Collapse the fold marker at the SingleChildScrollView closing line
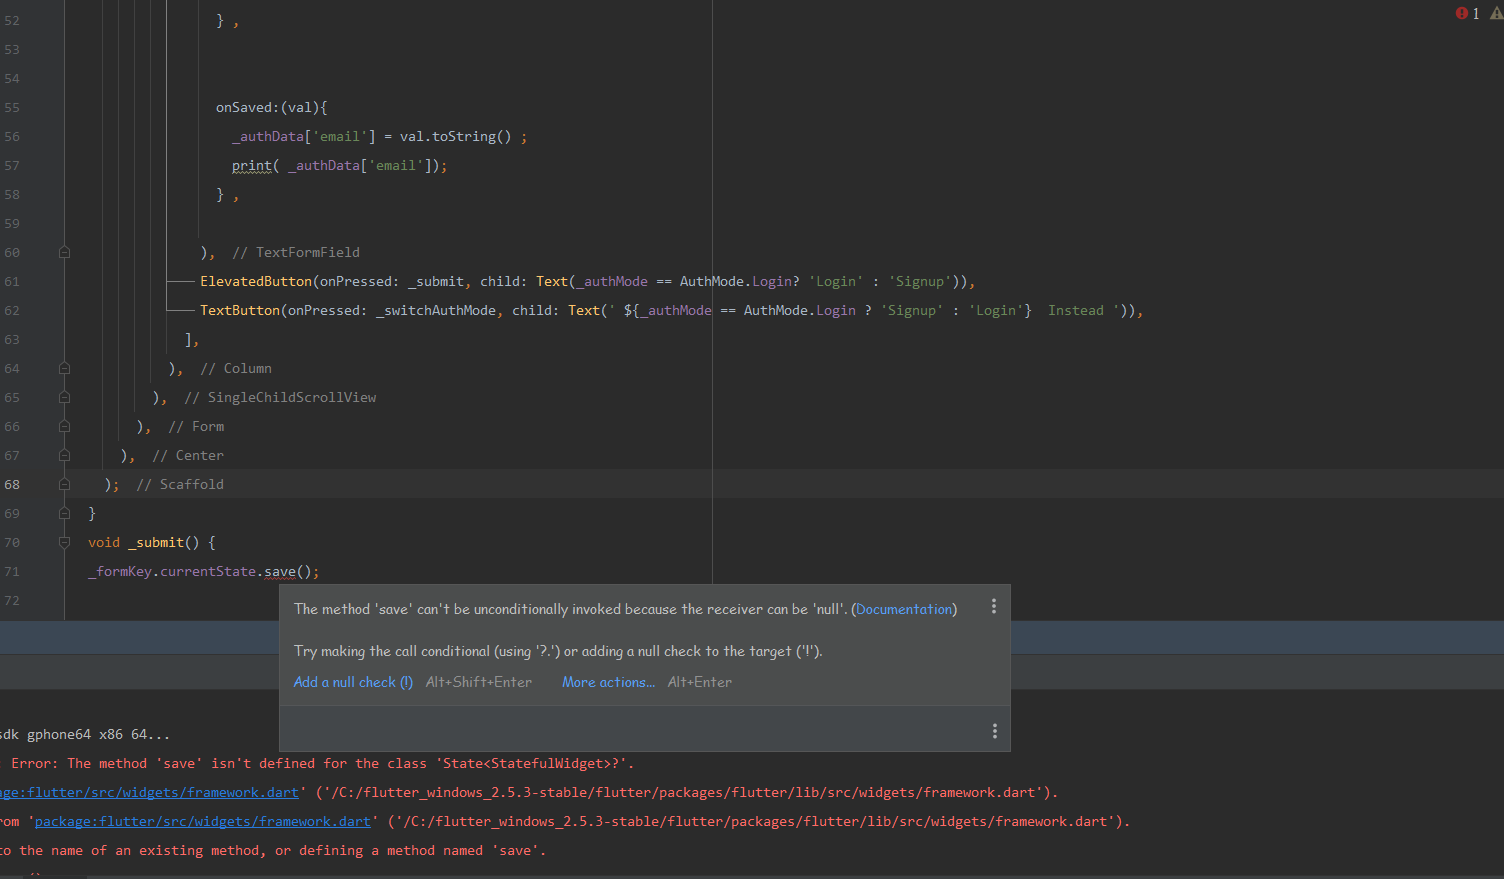 (64, 397)
